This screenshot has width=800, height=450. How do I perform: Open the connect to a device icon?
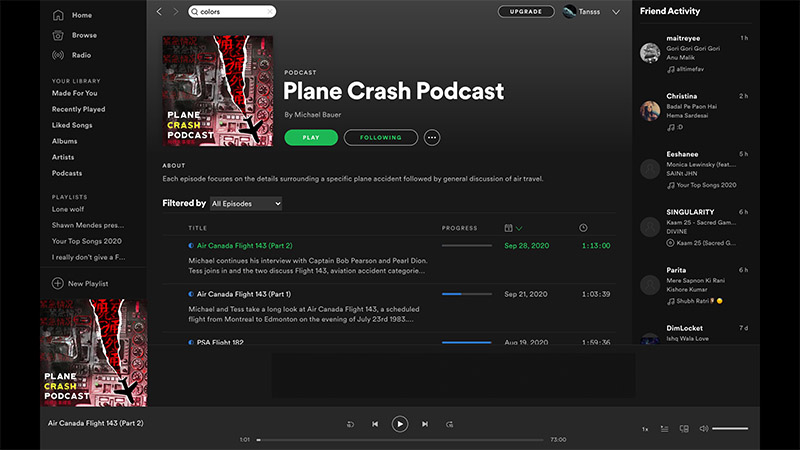(684, 429)
